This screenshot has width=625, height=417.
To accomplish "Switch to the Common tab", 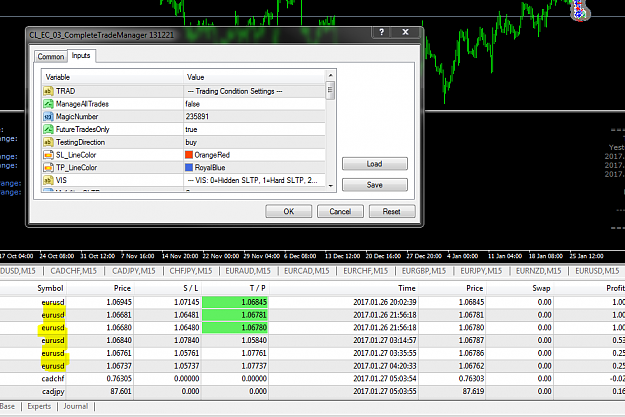I will [x=51, y=57].
